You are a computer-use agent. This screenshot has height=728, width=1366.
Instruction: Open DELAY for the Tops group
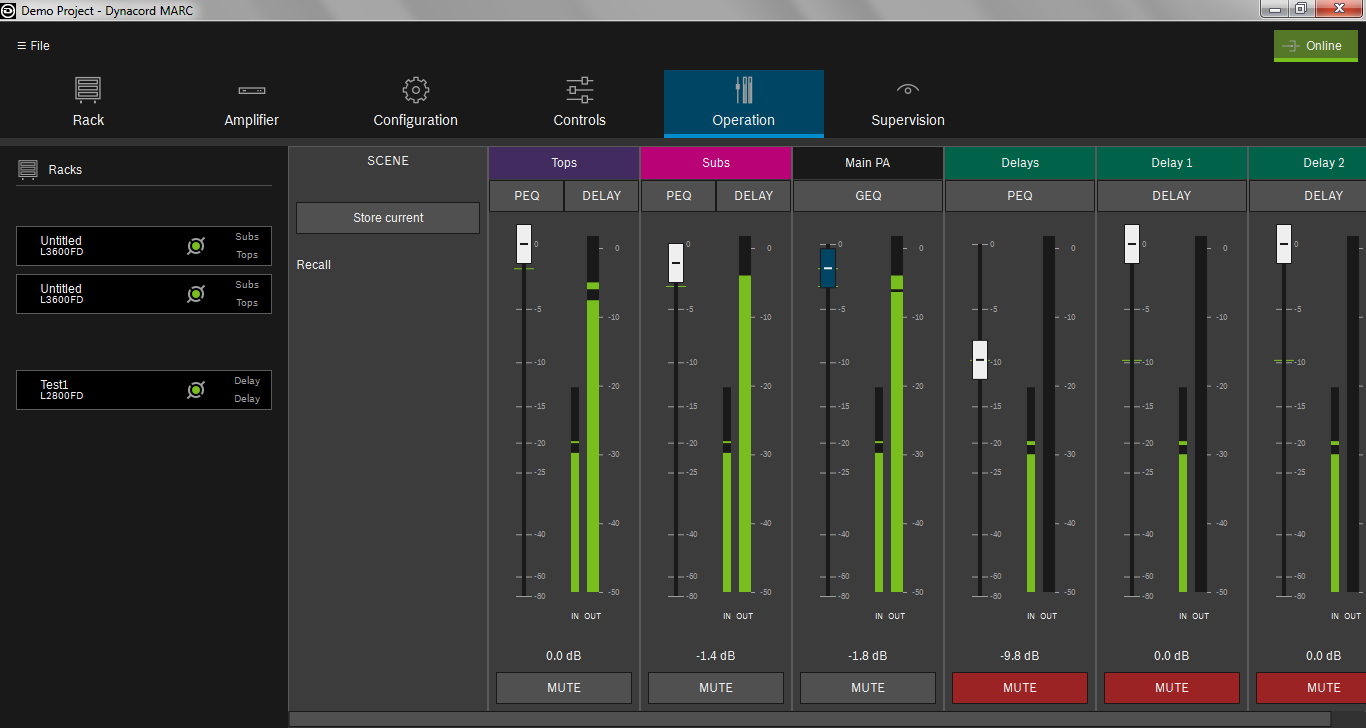click(x=602, y=196)
